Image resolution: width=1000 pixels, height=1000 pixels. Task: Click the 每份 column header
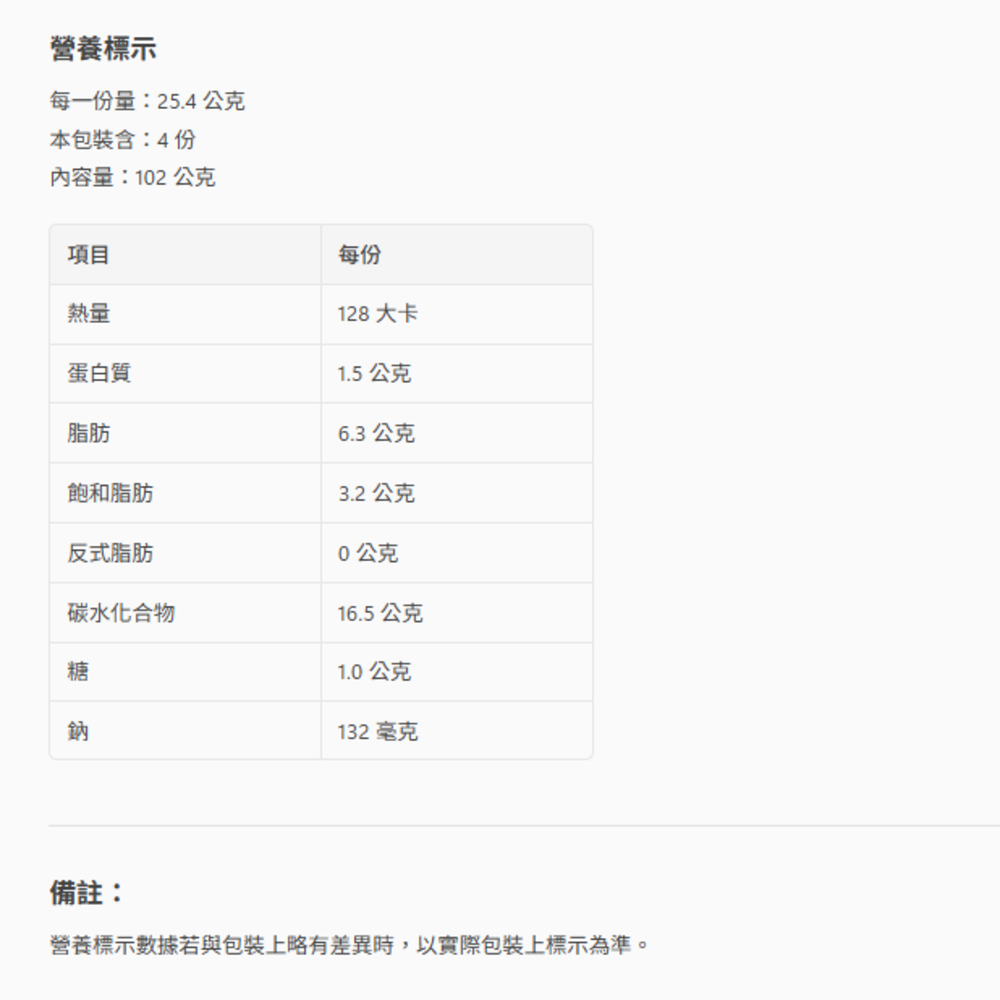click(x=359, y=255)
